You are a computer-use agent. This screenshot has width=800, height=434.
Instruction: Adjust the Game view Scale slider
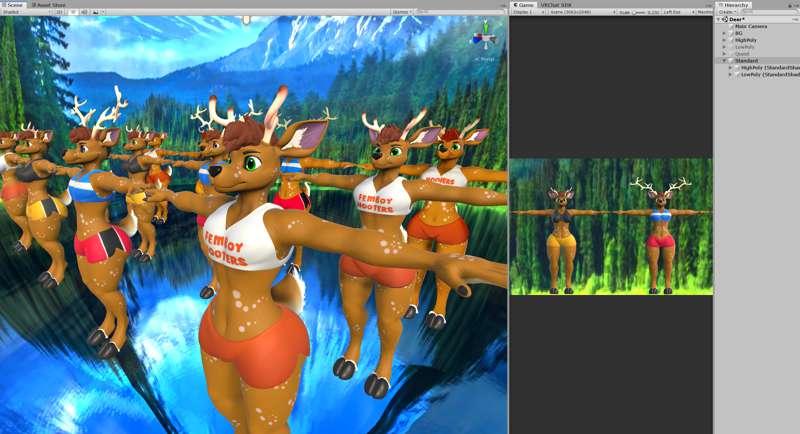[641, 12]
